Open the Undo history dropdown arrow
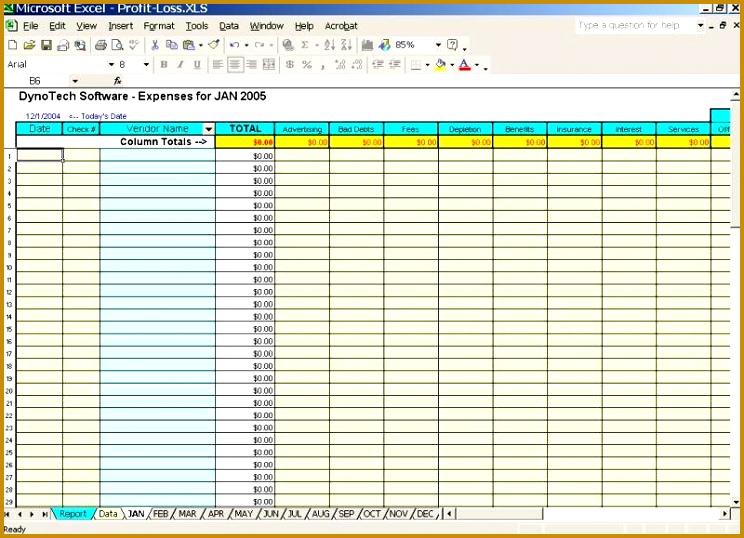 (246, 45)
